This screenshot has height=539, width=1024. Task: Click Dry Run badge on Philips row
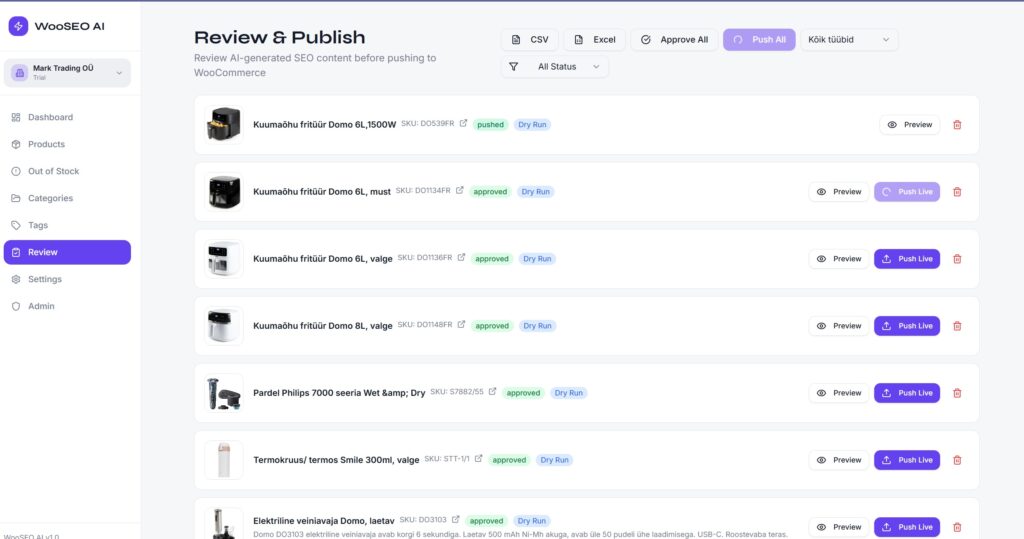pyautogui.click(x=569, y=393)
